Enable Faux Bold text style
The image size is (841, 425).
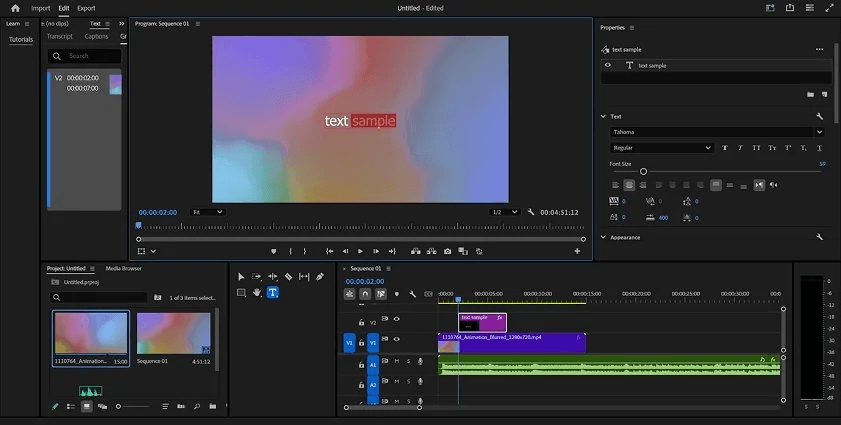coord(723,148)
